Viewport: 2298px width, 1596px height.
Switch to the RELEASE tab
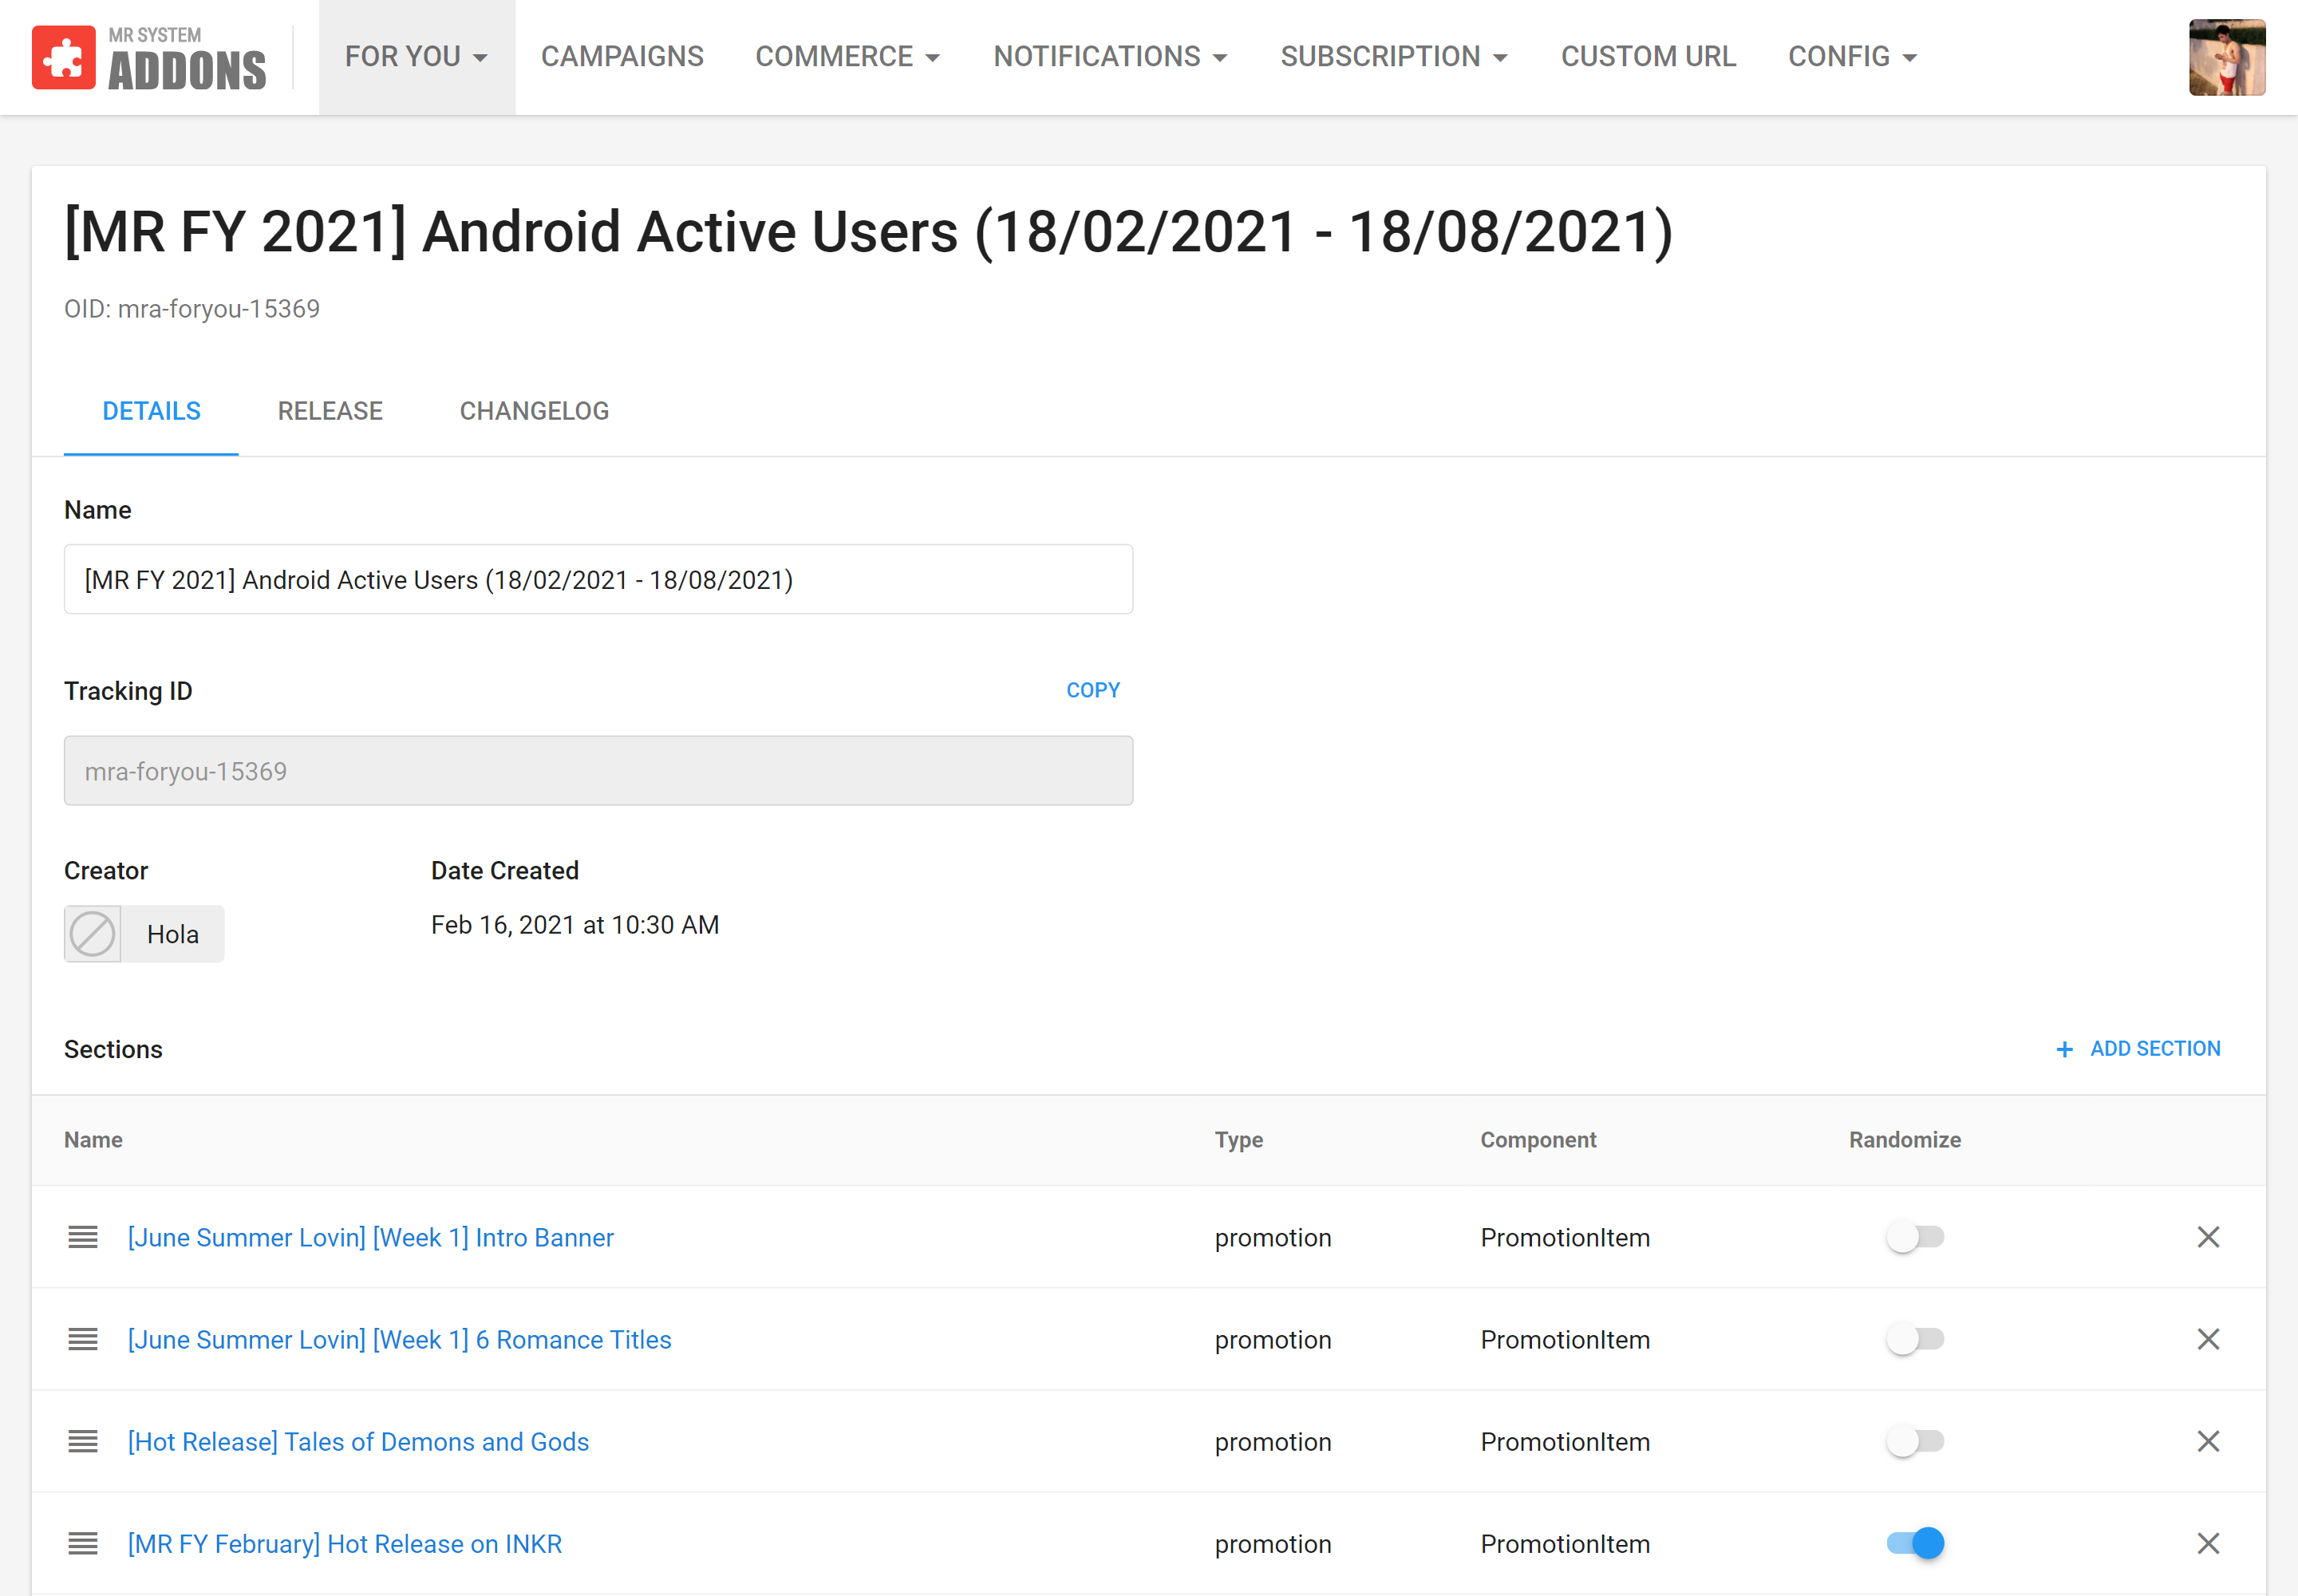pos(330,411)
